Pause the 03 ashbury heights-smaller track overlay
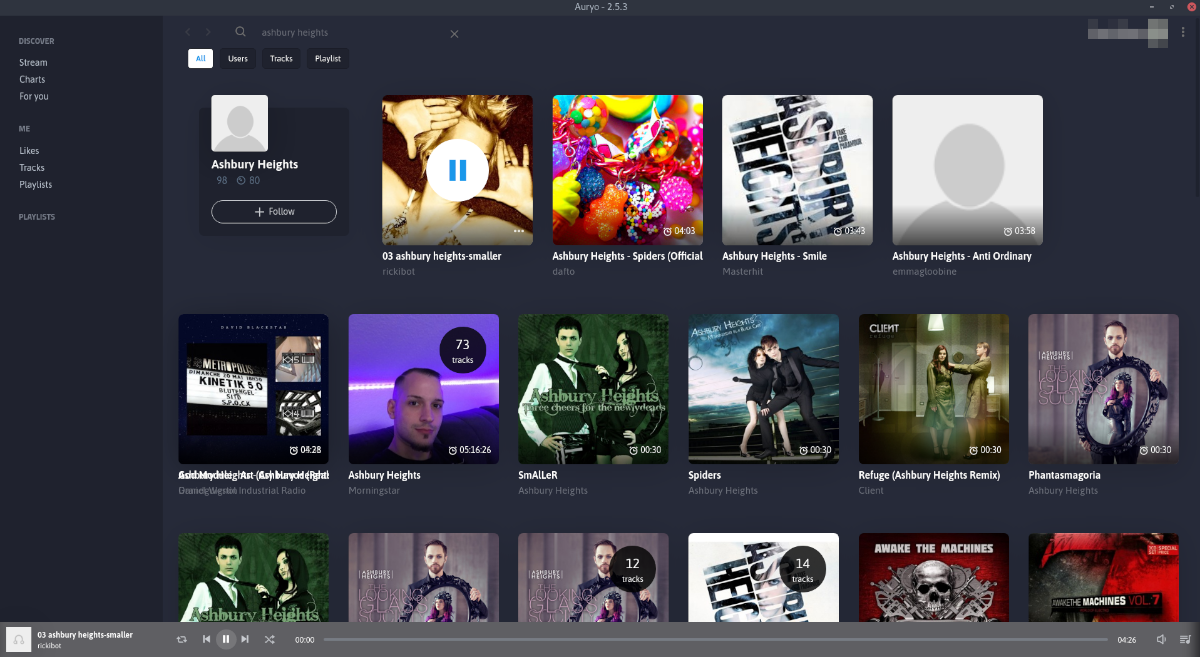The height and width of the screenshot is (657, 1200). [457, 170]
